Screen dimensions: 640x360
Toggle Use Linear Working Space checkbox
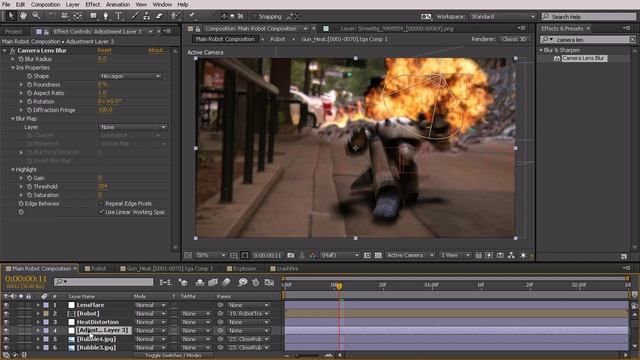[101, 212]
